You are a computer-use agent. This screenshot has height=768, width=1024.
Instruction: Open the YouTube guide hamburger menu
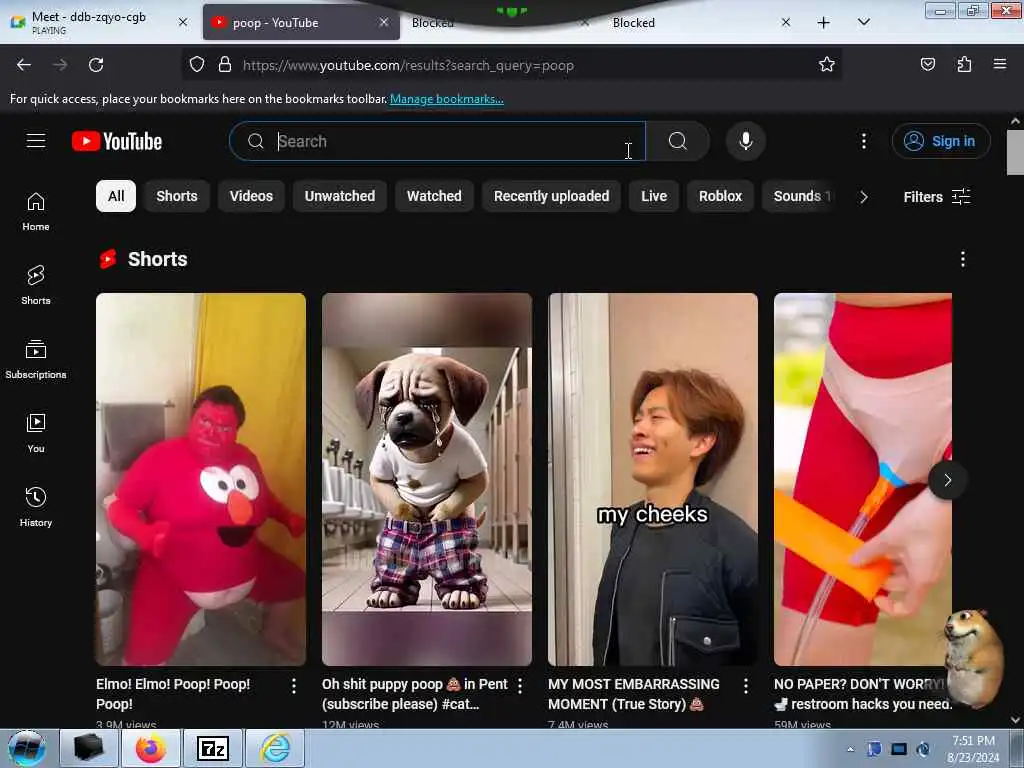click(x=36, y=140)
